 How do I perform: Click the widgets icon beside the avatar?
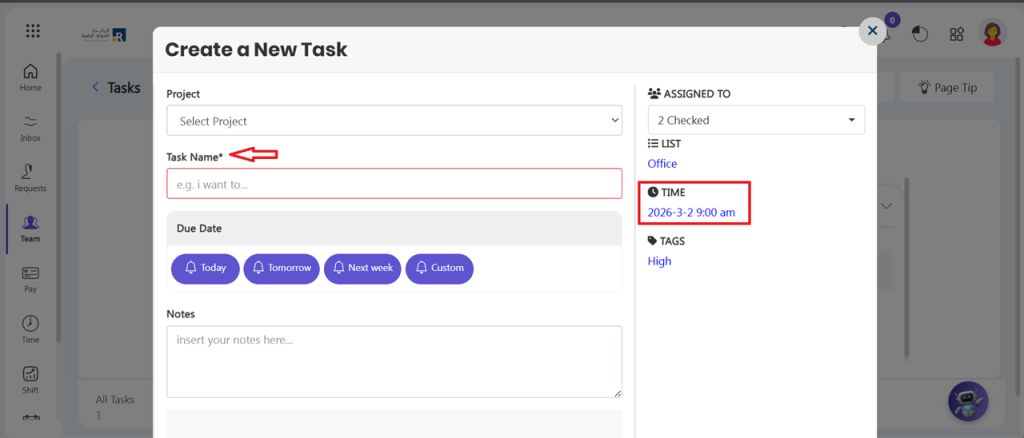tap(957, 34)
